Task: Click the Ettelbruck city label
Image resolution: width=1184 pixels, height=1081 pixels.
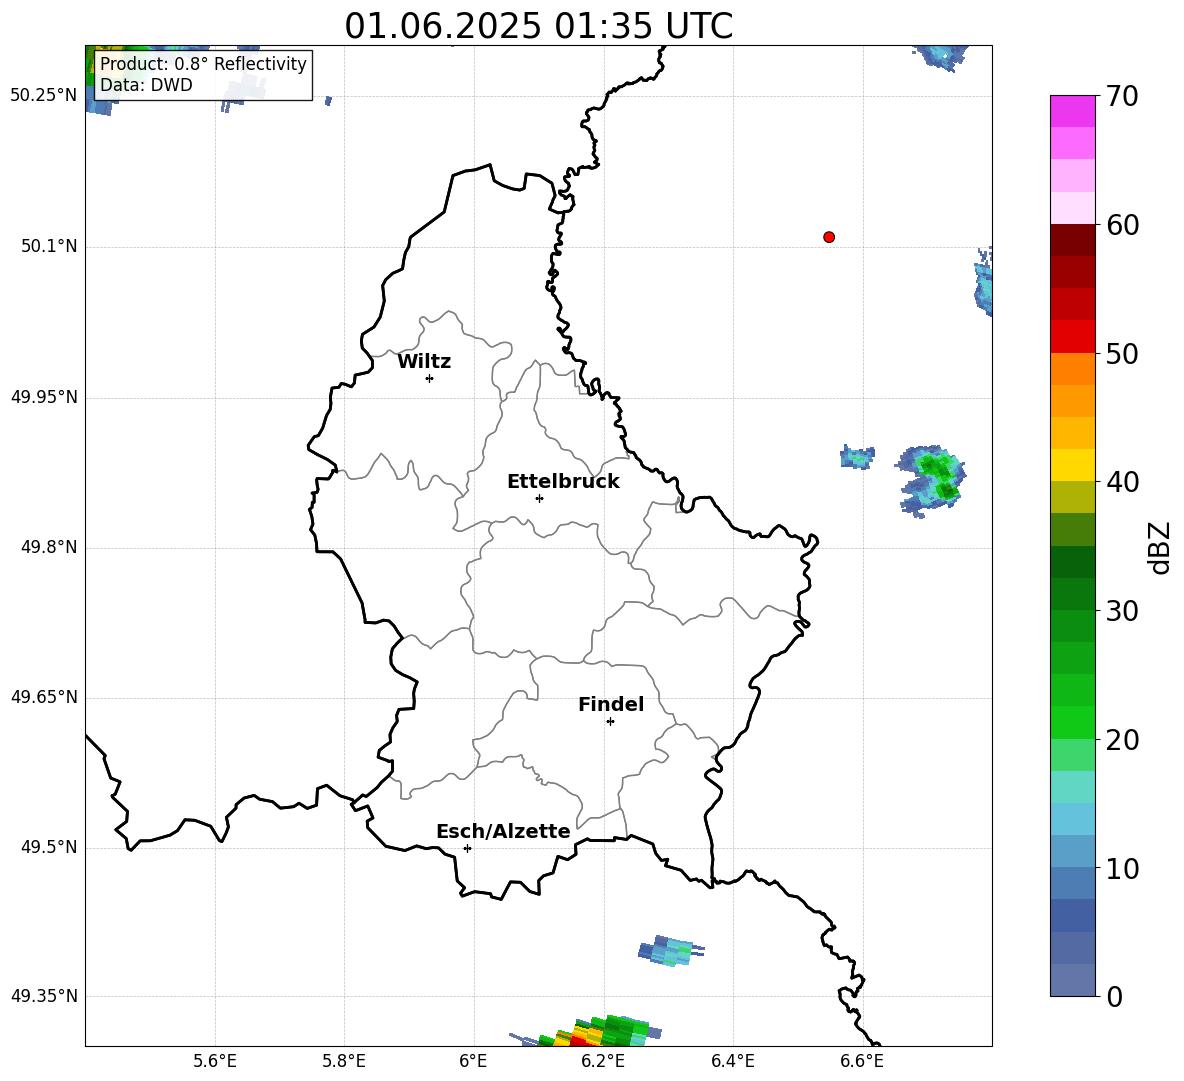Action: [563, 482]
